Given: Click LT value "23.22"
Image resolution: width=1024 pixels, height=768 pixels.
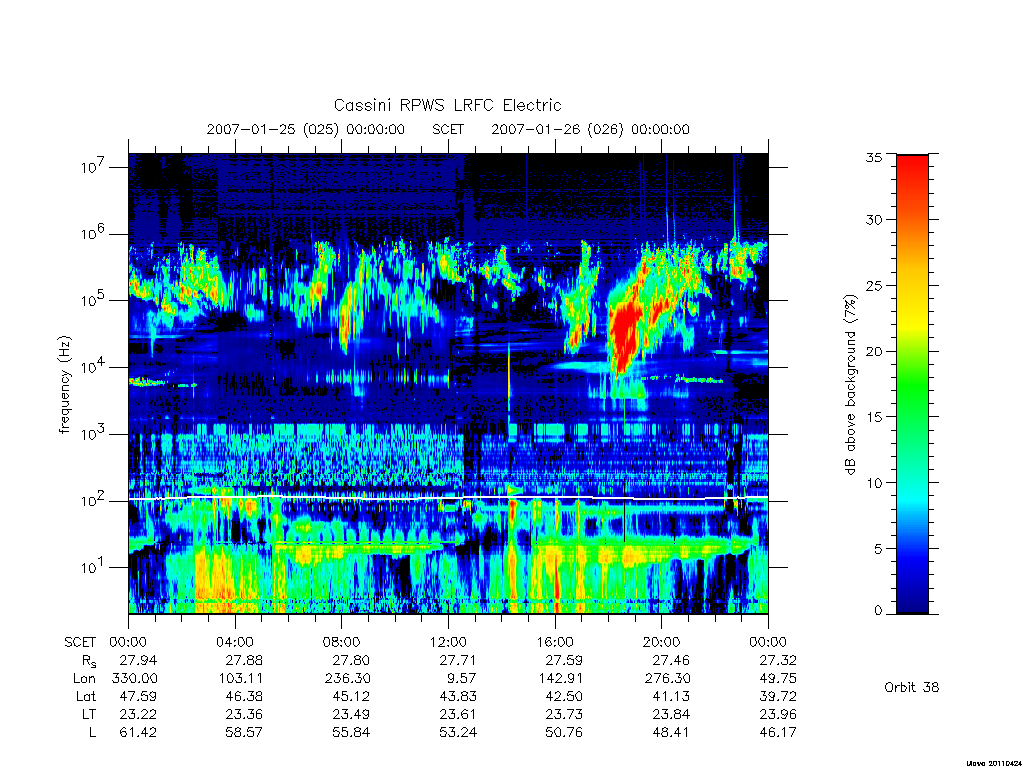Looking at the screenshot, I should click(x=138, y=714).
